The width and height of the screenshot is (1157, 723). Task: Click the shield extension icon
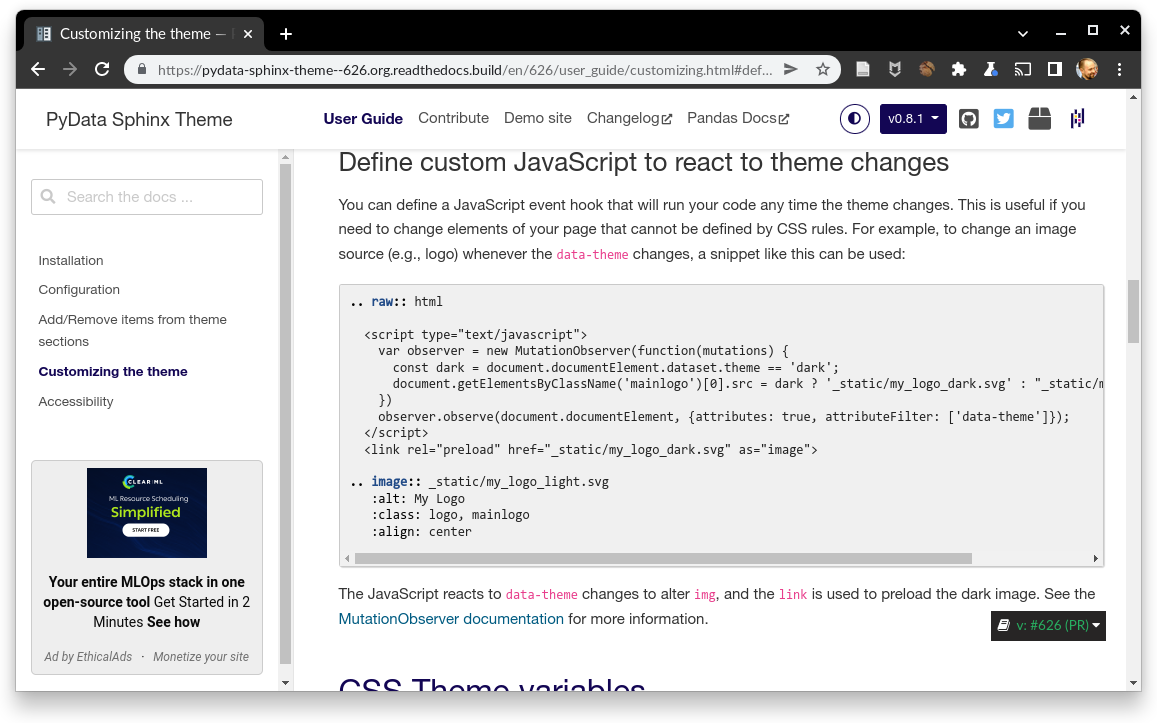pyautogui.click(x=894, y=69)
